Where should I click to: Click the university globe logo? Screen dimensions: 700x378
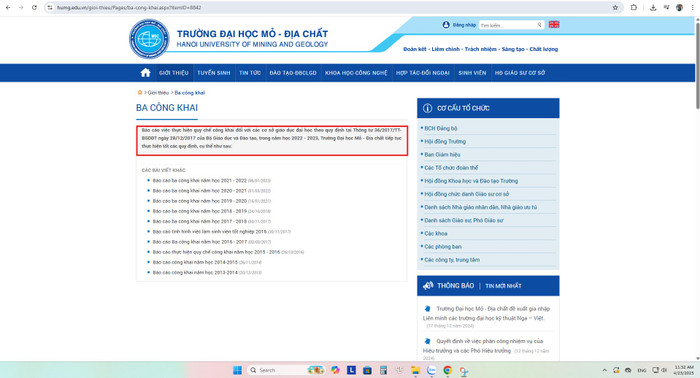click(x=149, y=39)
